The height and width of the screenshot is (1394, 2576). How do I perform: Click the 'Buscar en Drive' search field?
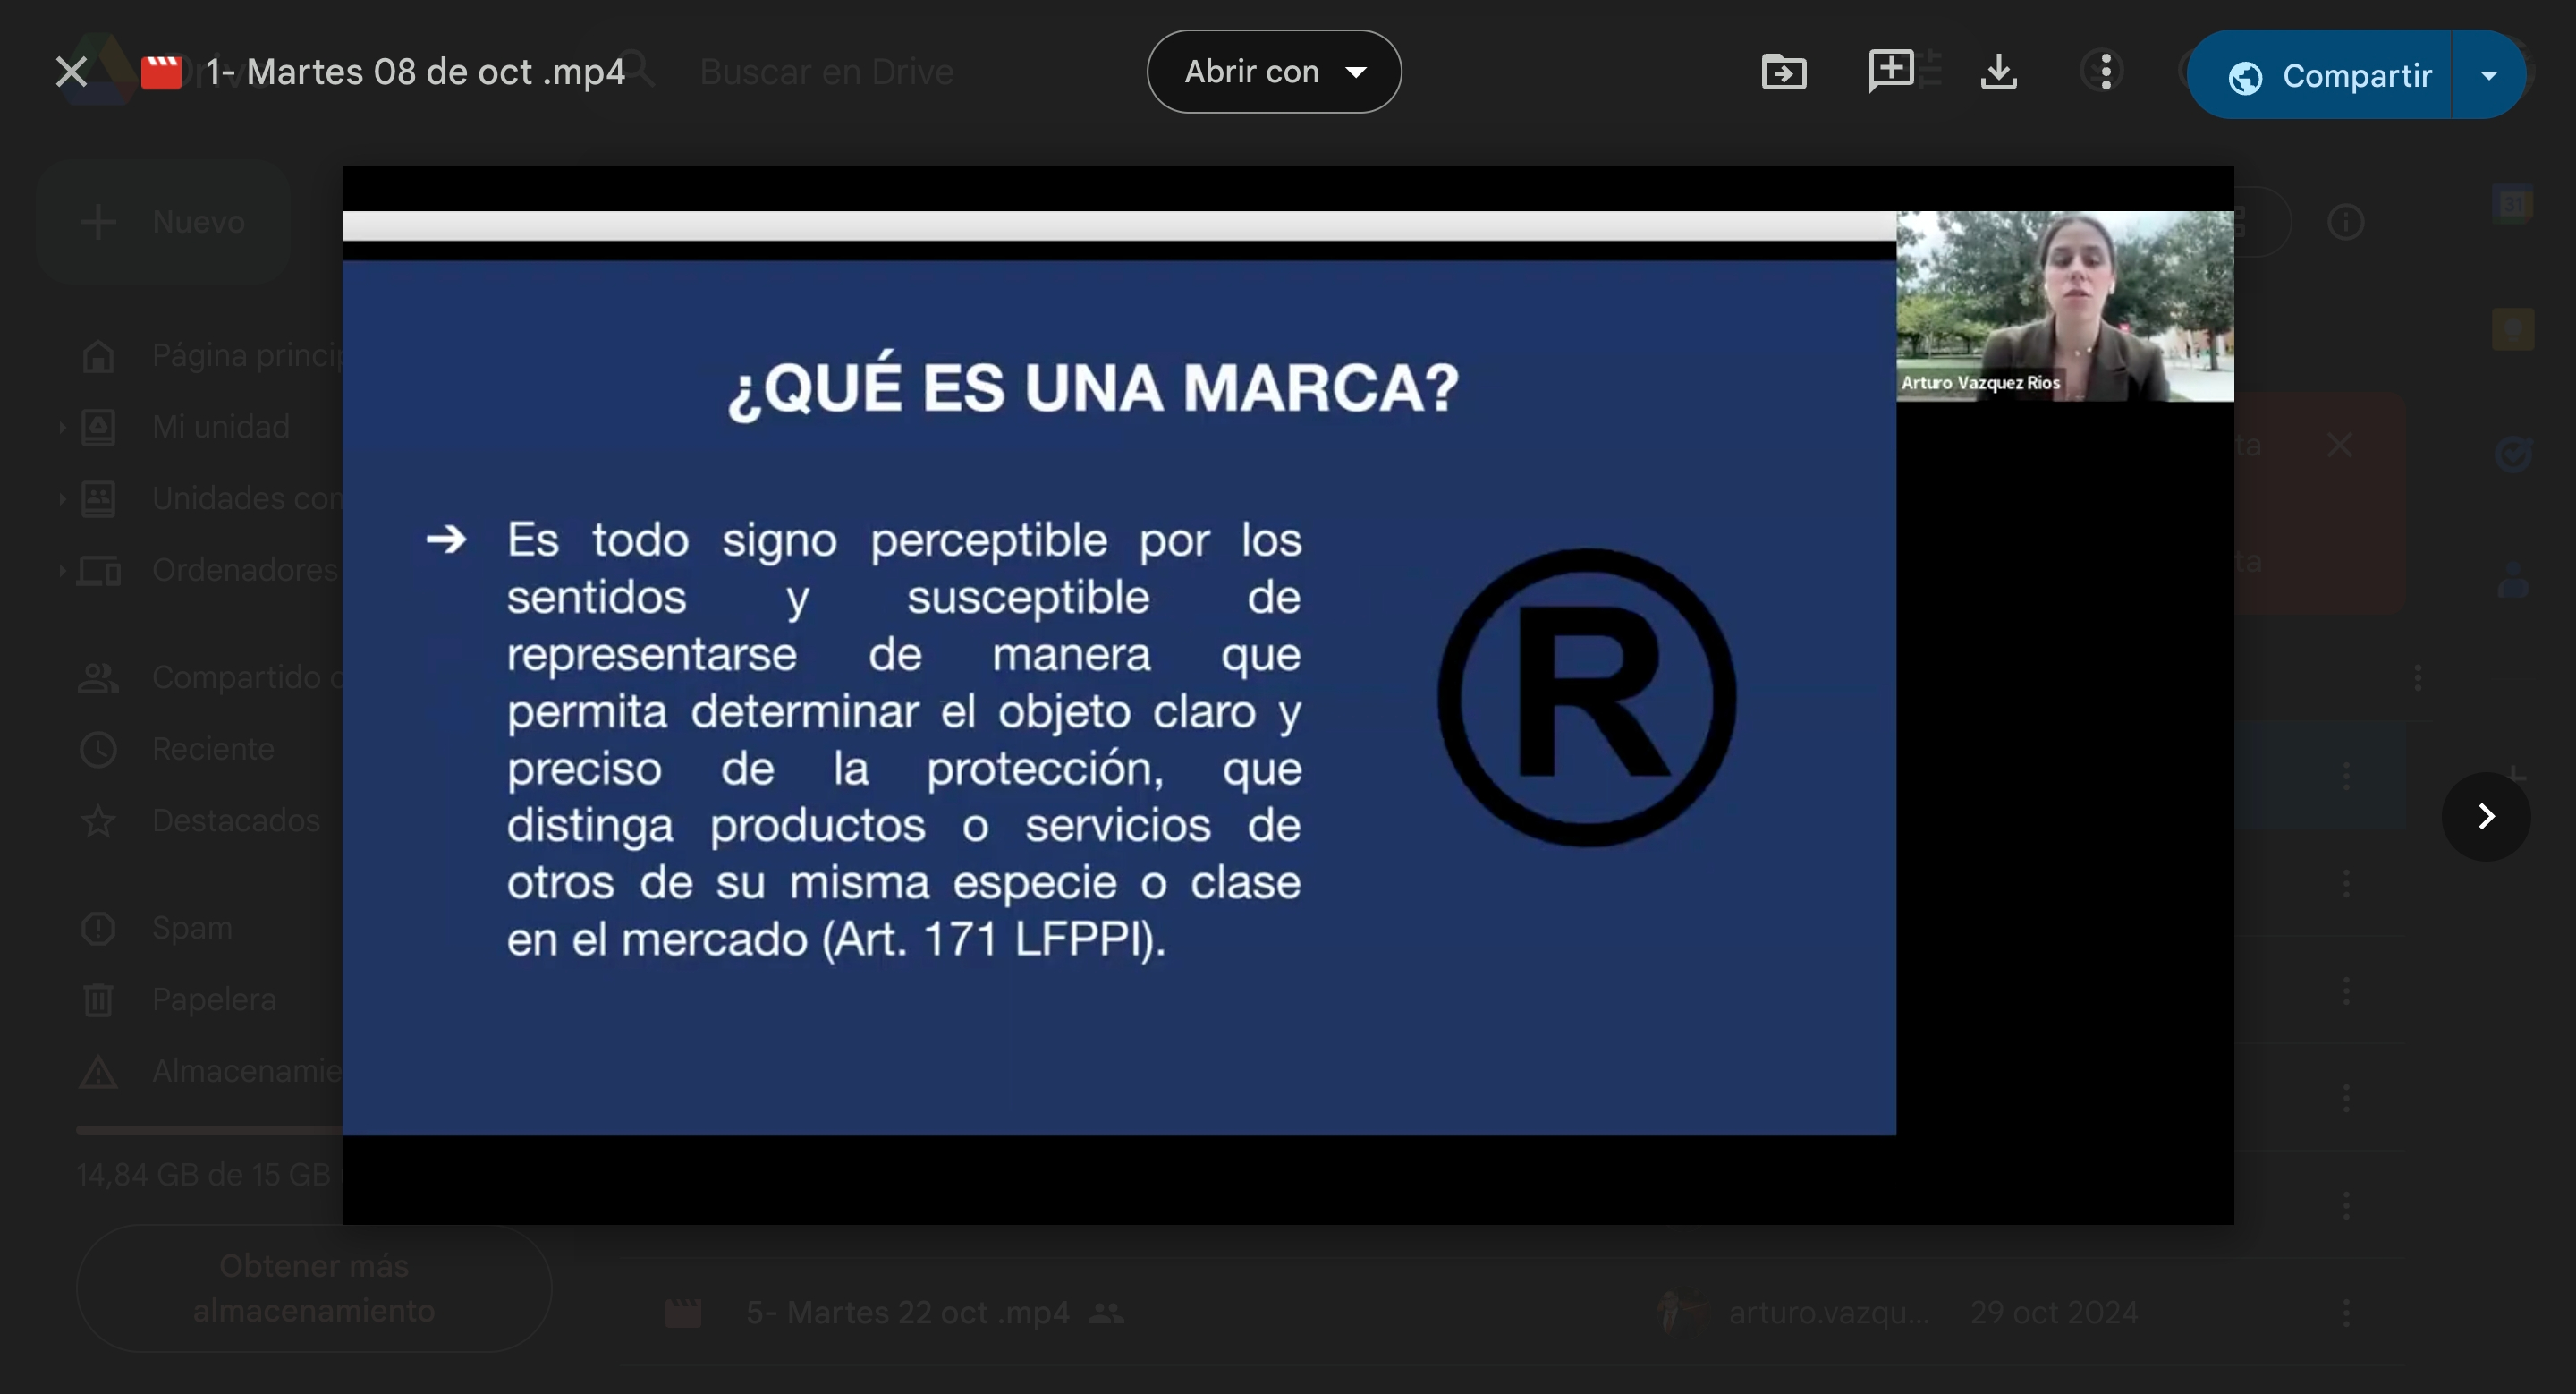click(x=826, y=72)
